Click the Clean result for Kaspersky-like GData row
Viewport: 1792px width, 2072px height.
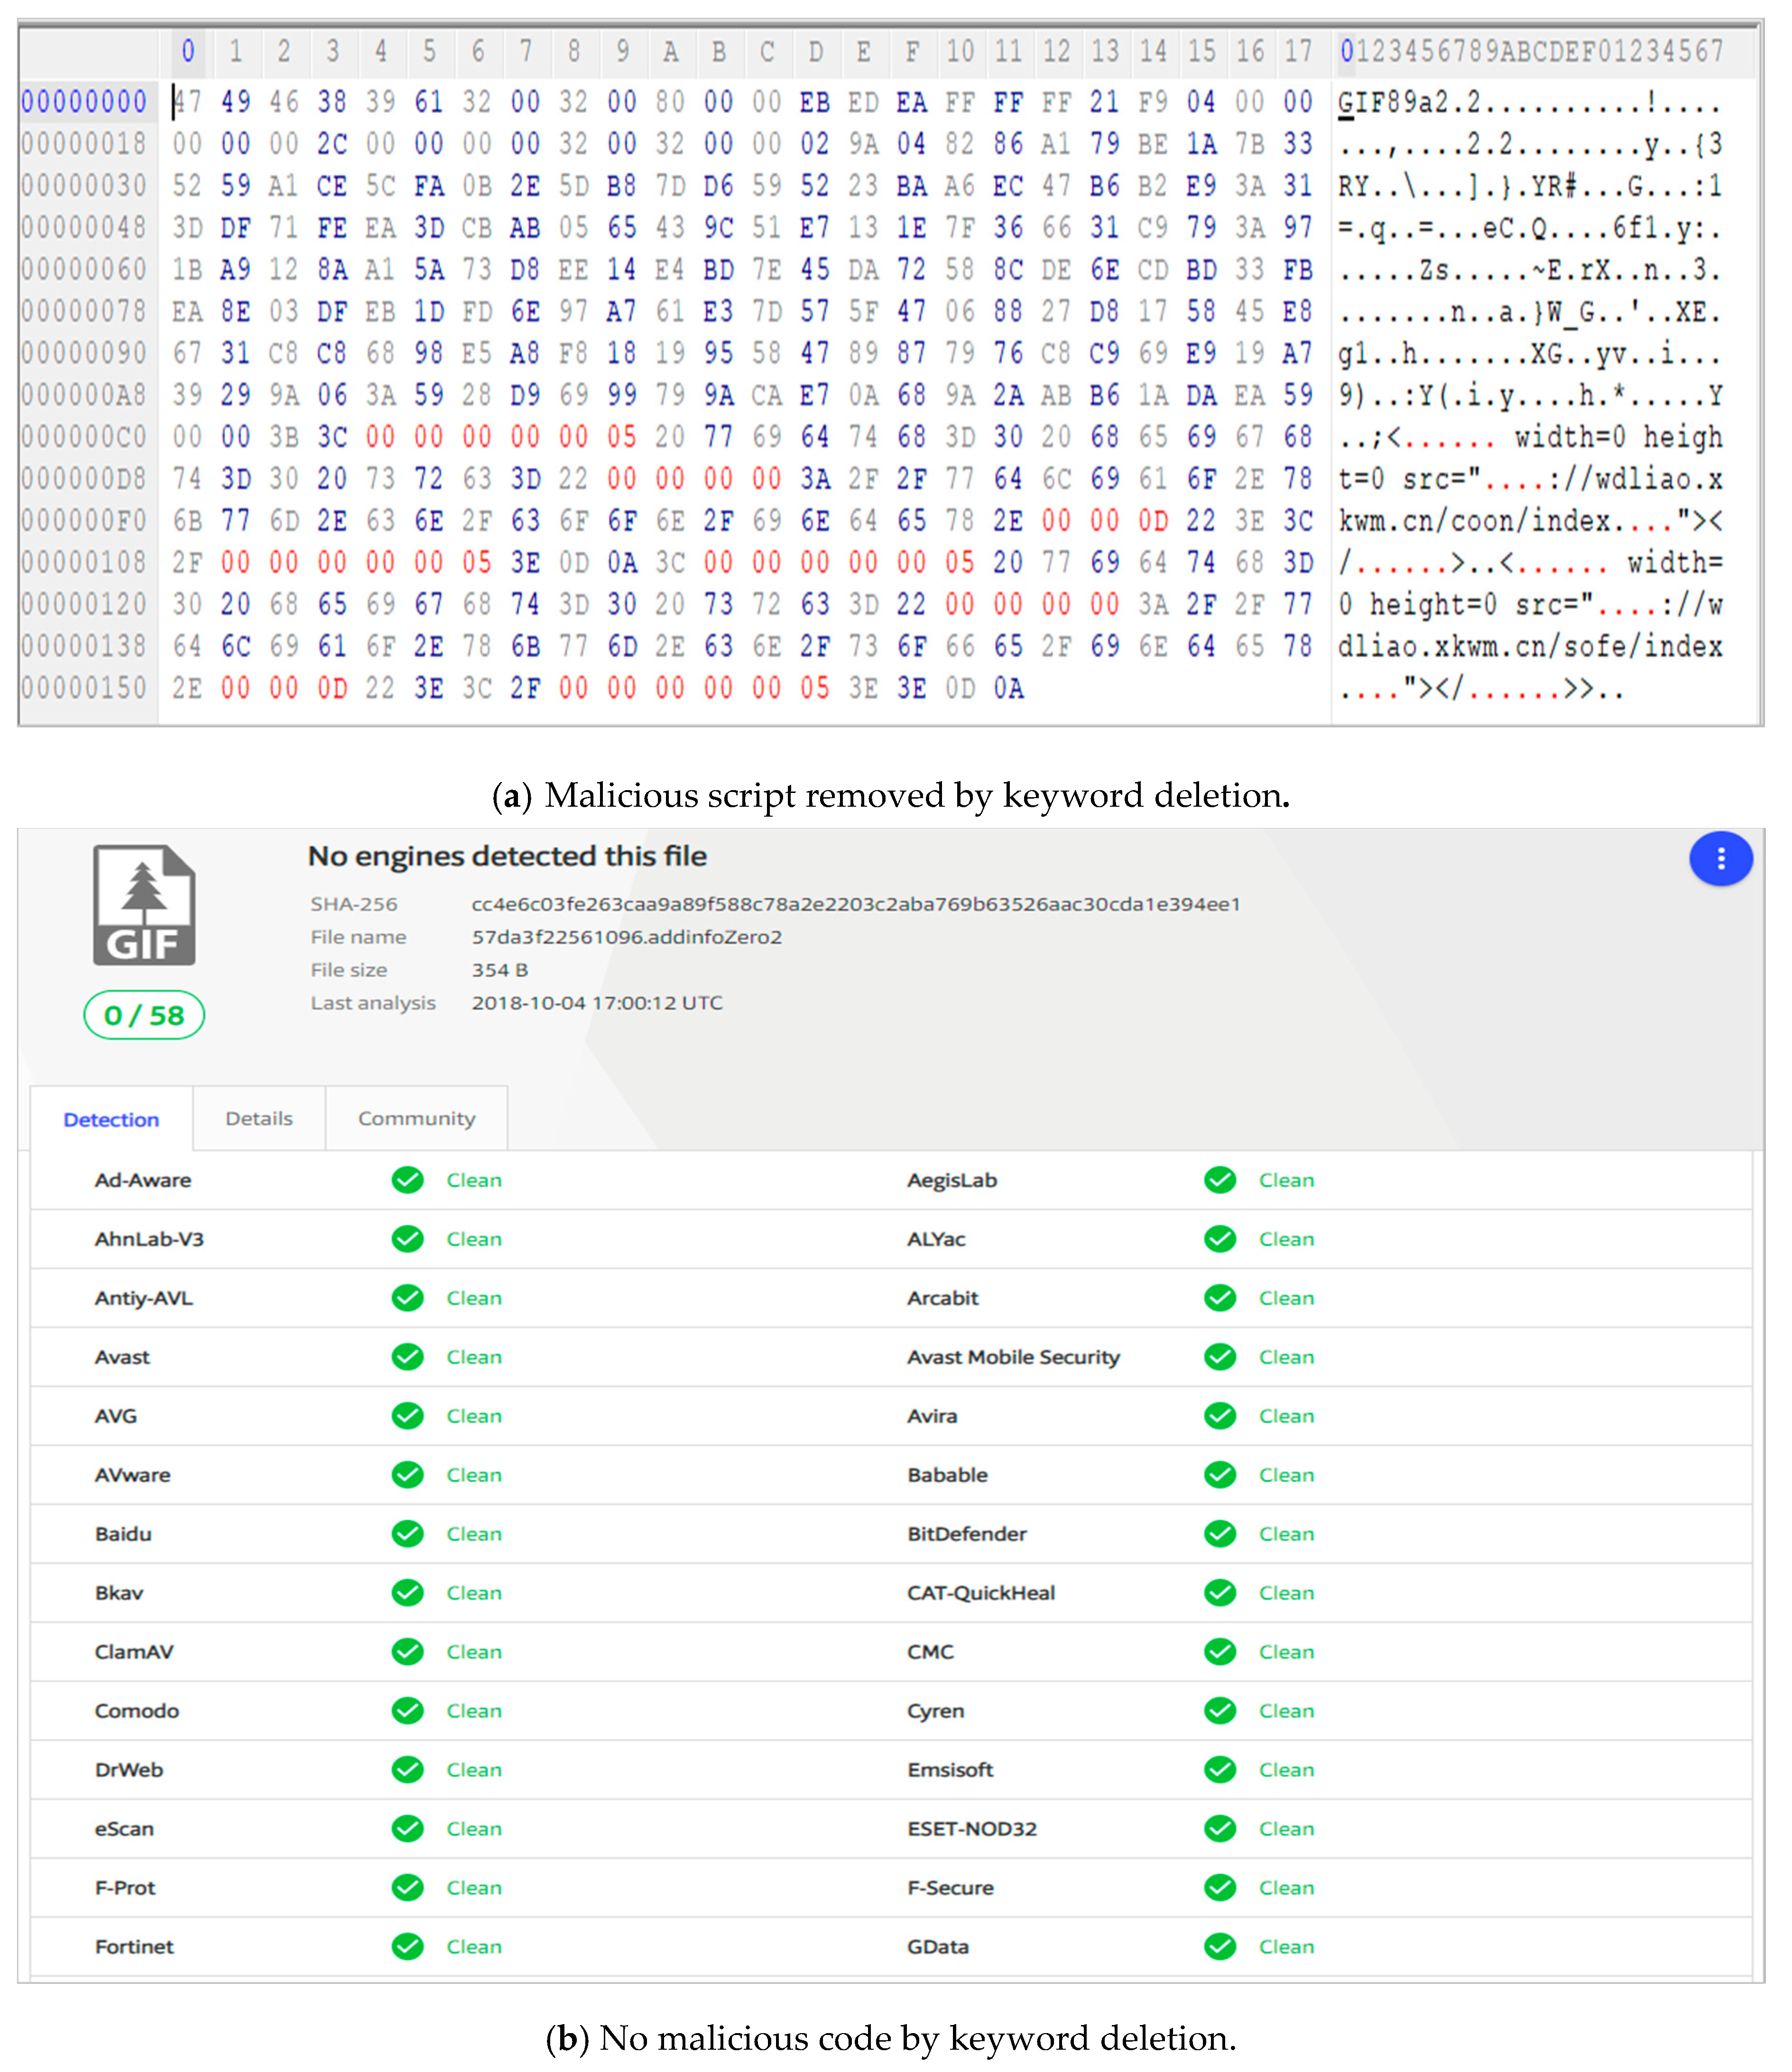1286,1946
